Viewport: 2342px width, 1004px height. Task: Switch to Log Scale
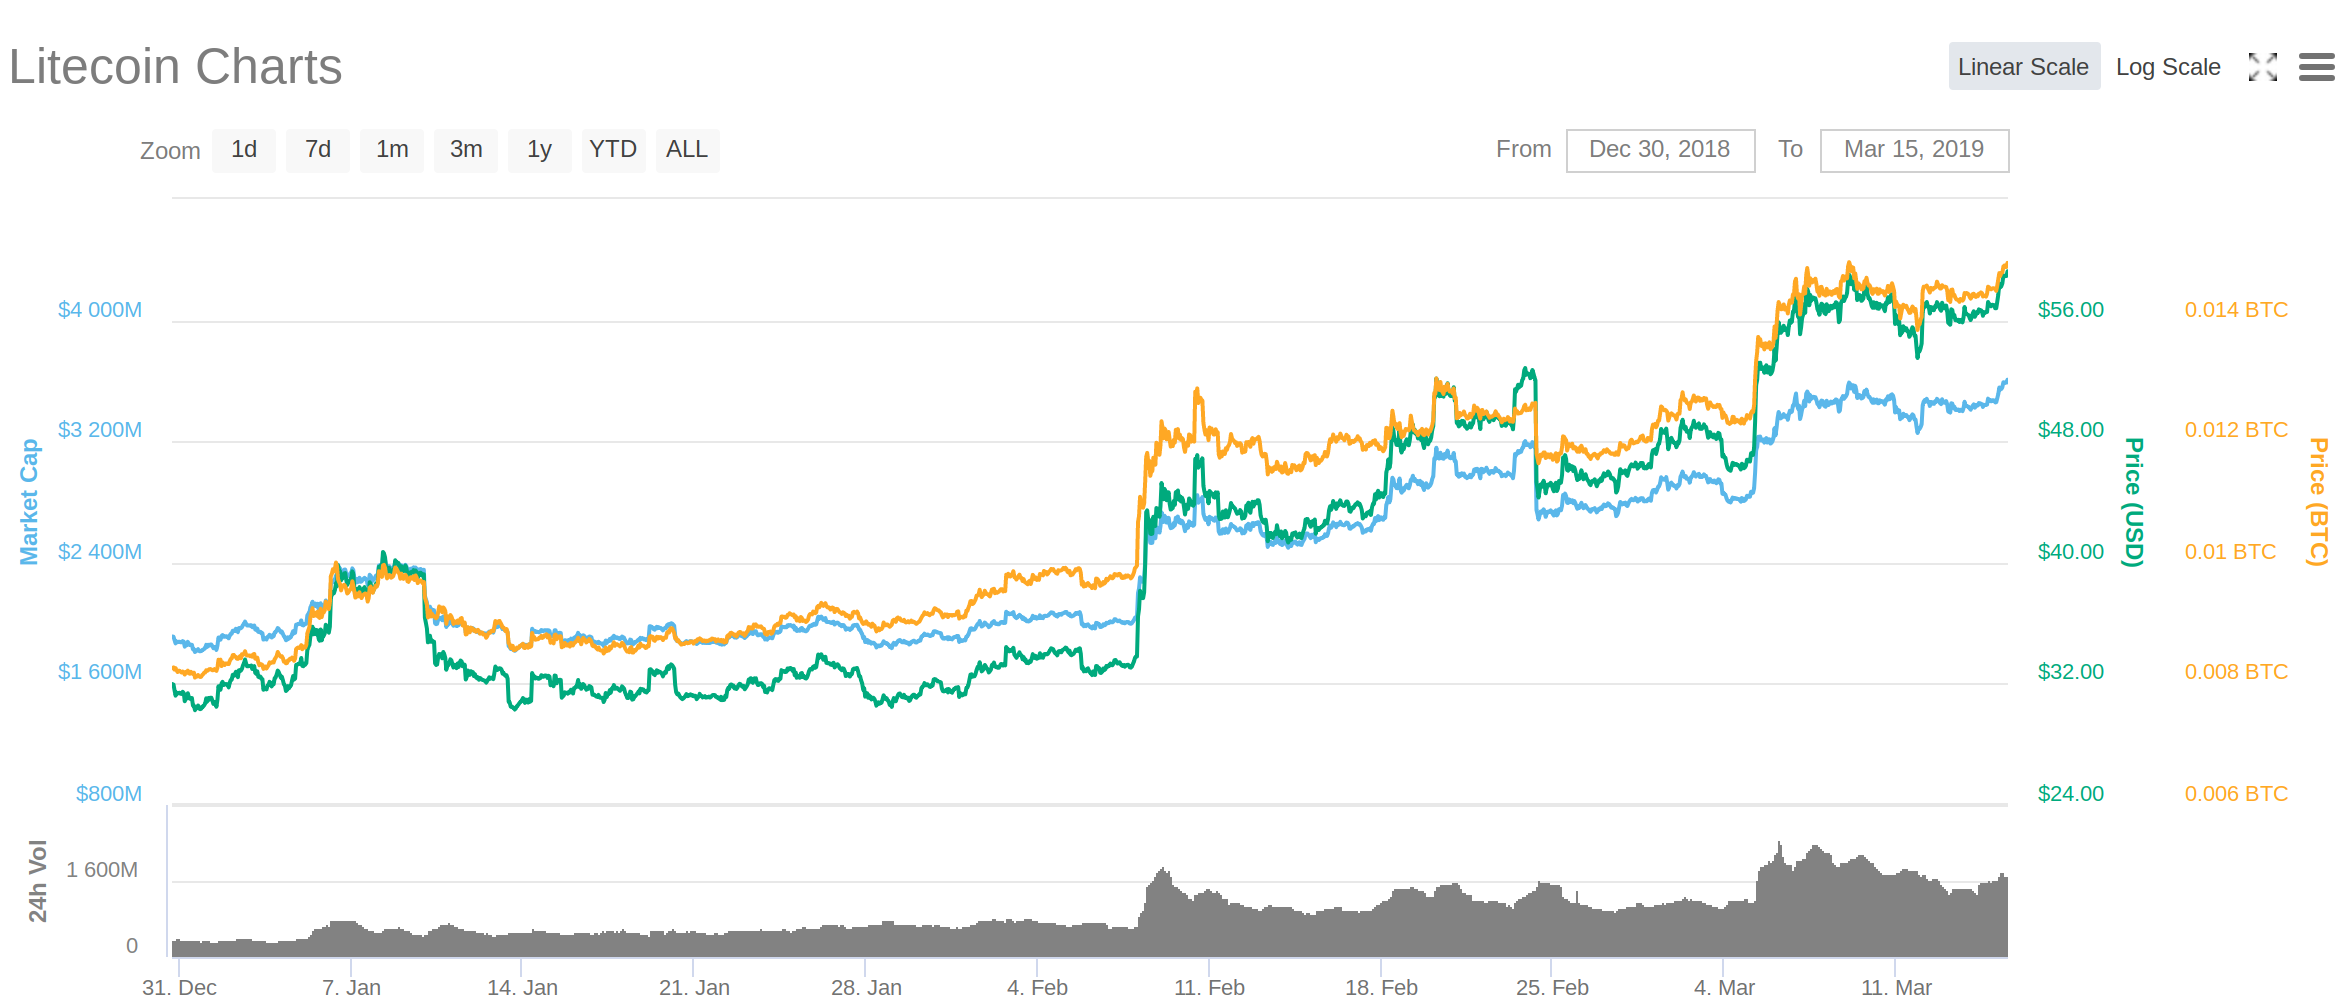(2168, 67)
